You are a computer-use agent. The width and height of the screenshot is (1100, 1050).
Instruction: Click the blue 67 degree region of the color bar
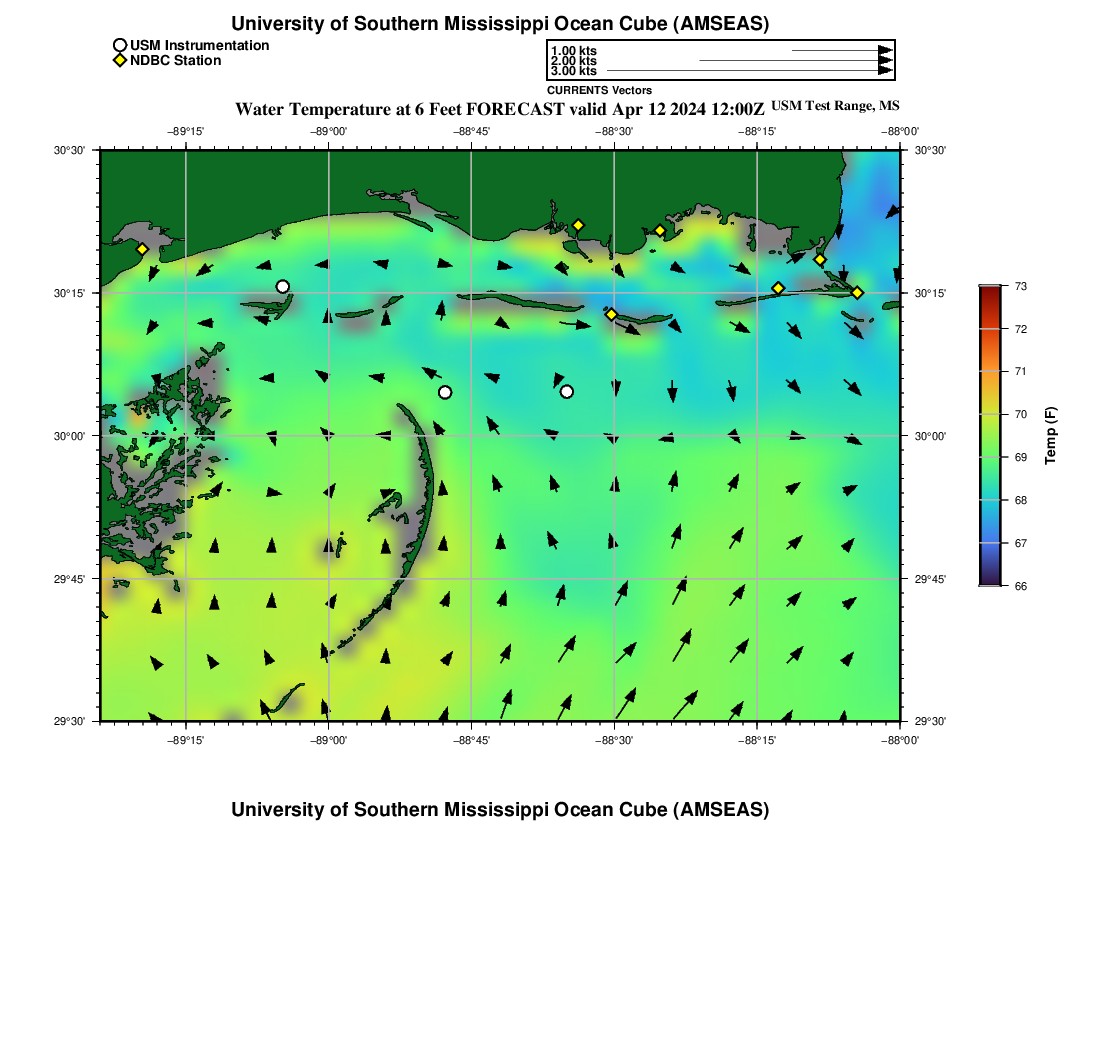pos(989,543)
